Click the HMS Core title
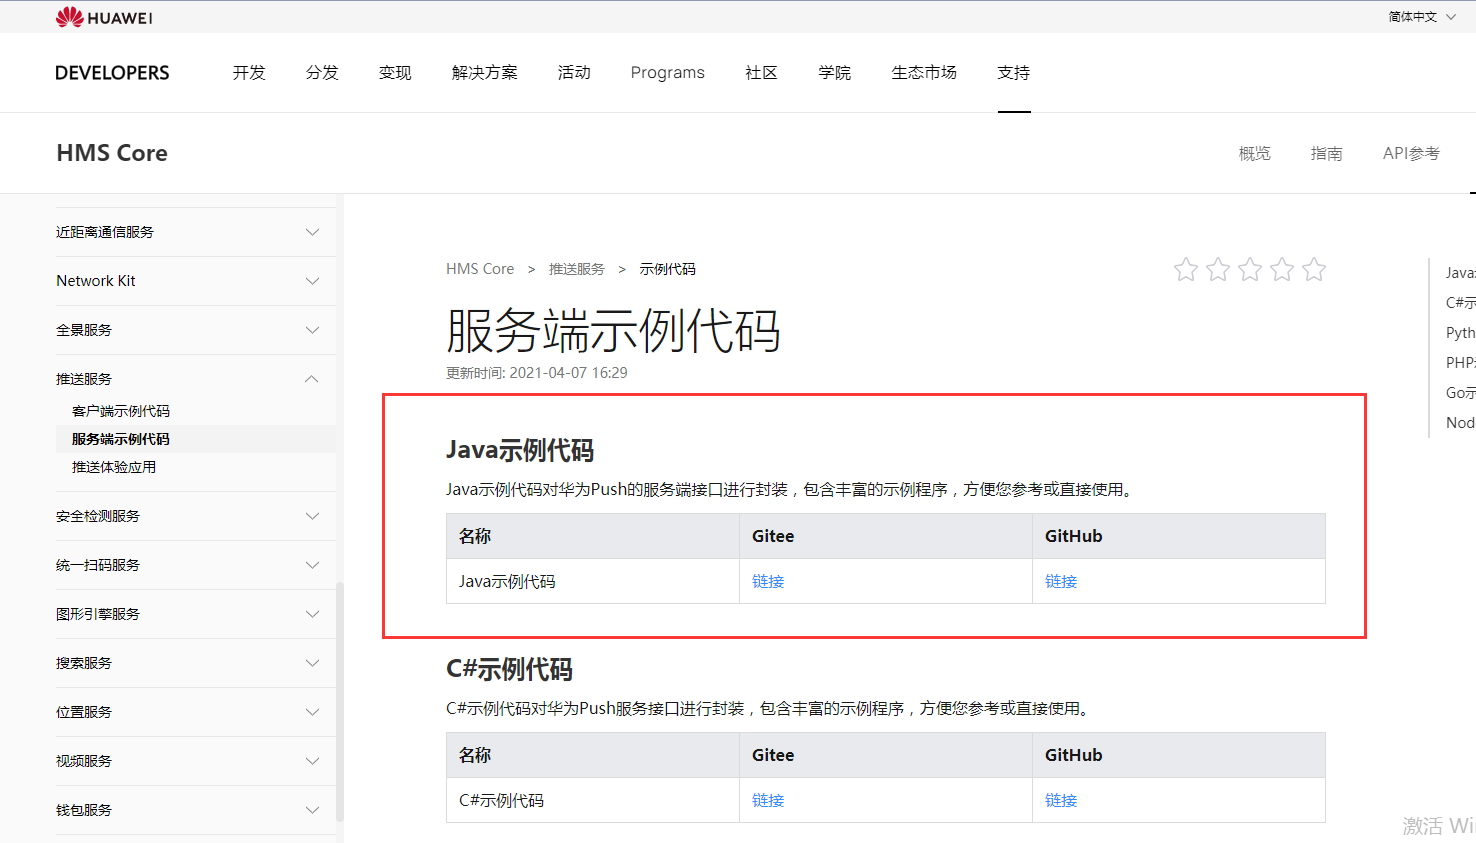 click(x=112, y=153)
